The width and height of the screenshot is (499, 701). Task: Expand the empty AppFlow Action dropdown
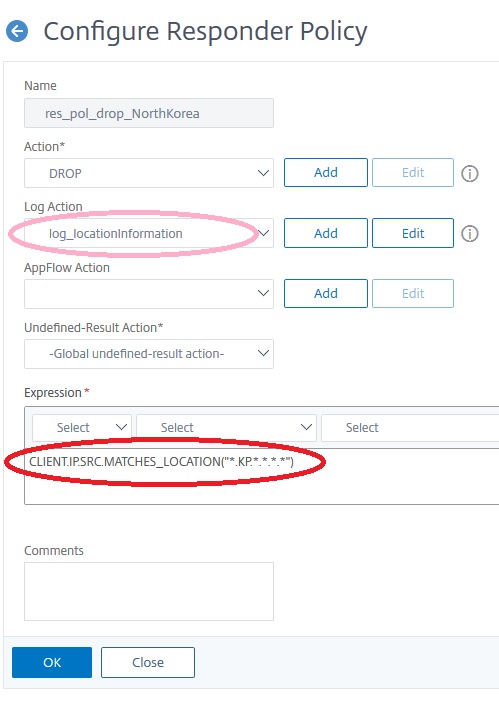(x=149, y=294)
